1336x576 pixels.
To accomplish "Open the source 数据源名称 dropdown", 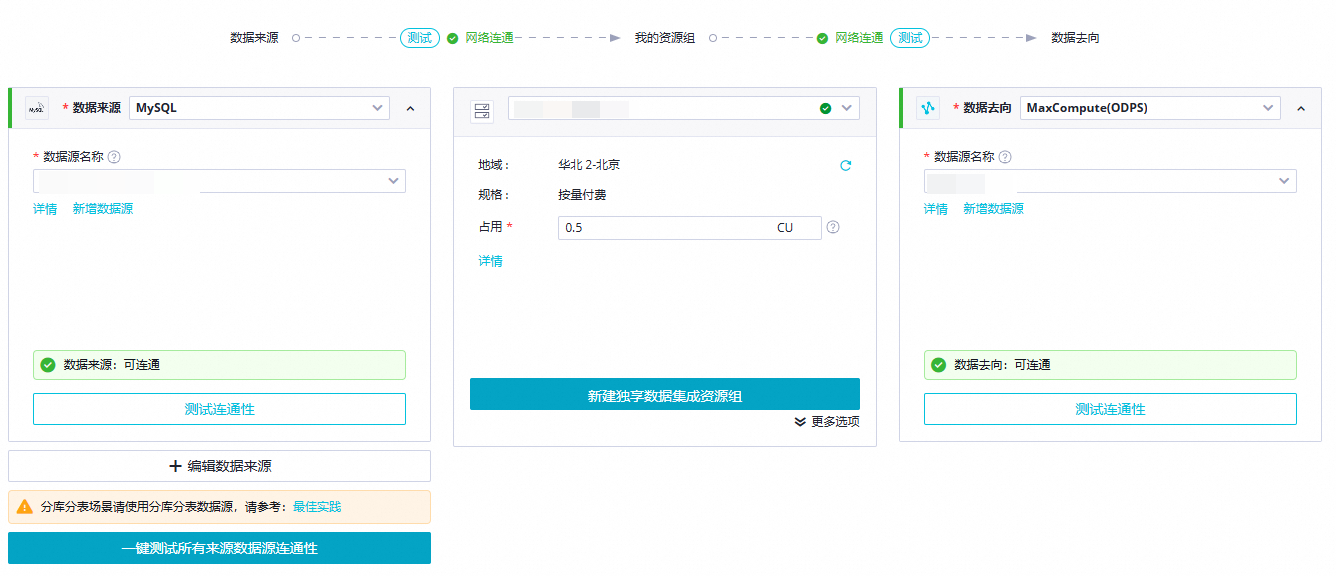I will [x=219, y=181].
